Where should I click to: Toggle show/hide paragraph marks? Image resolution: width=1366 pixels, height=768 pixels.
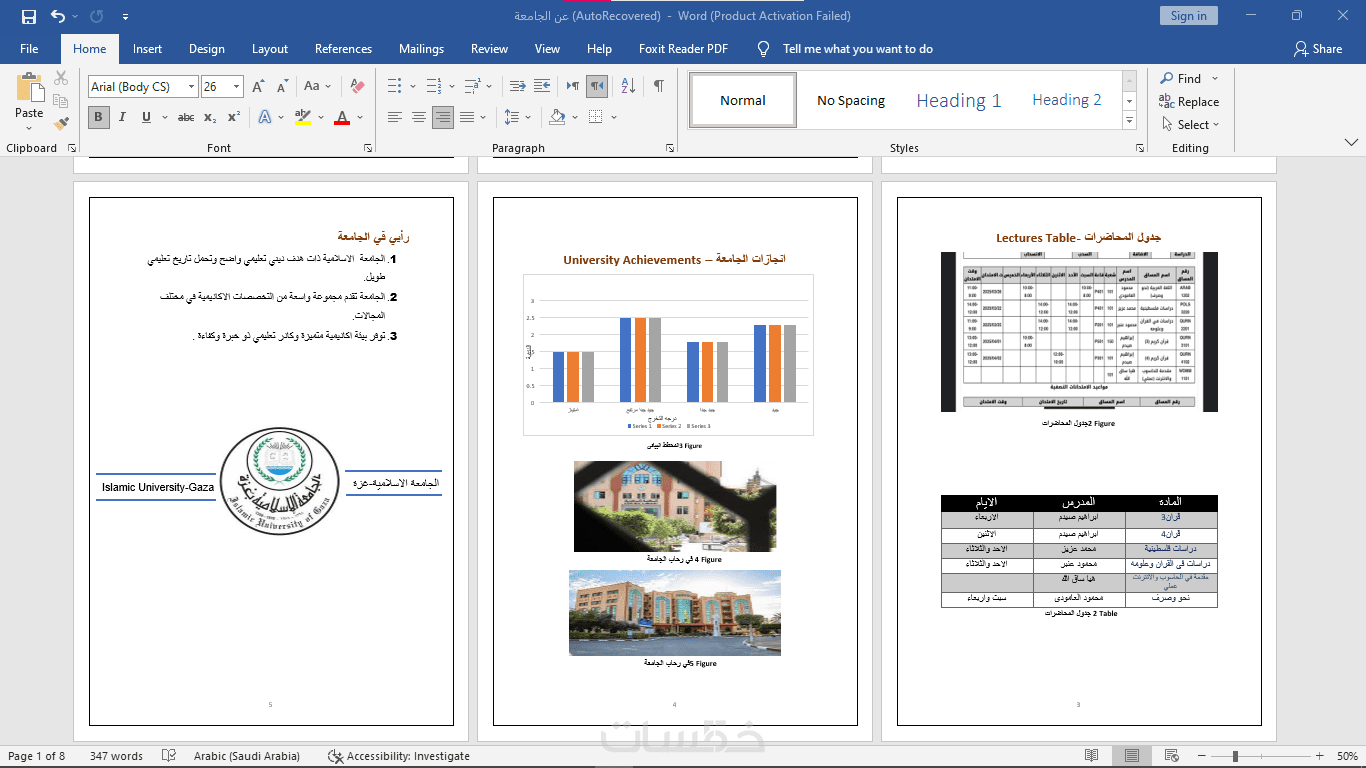(658, 87)
